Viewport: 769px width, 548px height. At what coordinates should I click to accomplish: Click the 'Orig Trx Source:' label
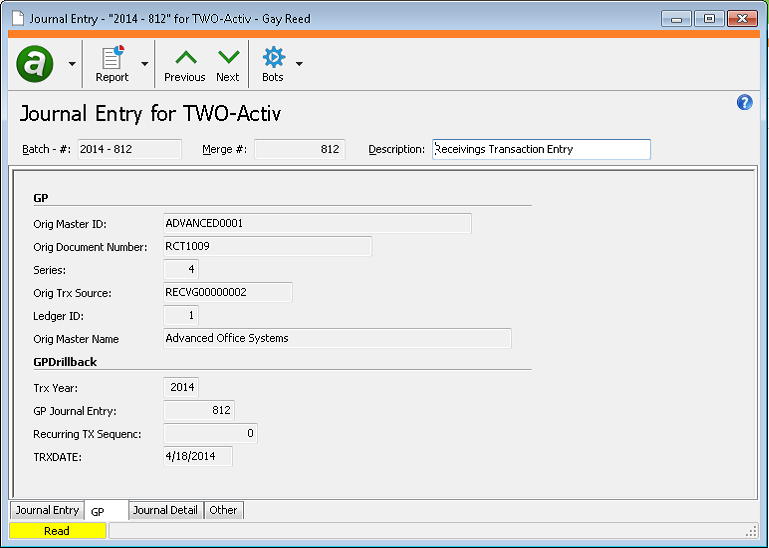[x=72, y=293]
